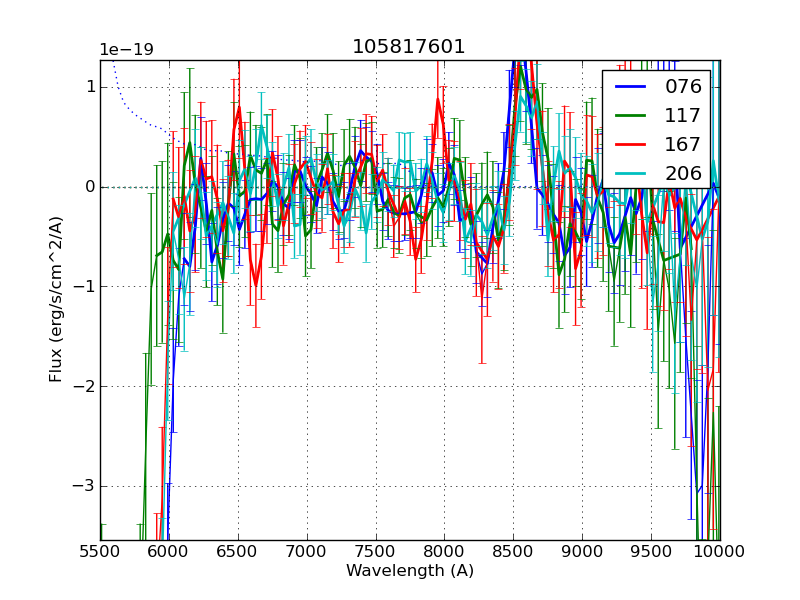Select the 117 legend label

coord(683,115)
